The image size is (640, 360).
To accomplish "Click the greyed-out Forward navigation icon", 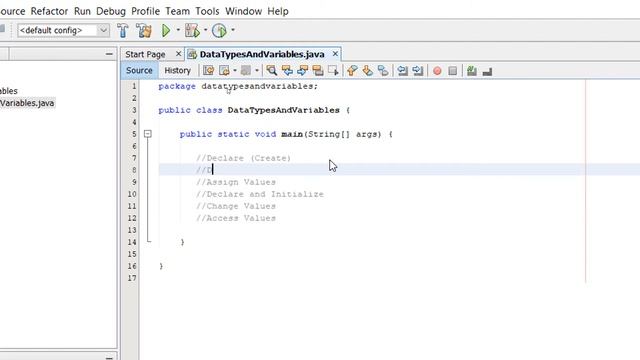I will tap(246, 71).
